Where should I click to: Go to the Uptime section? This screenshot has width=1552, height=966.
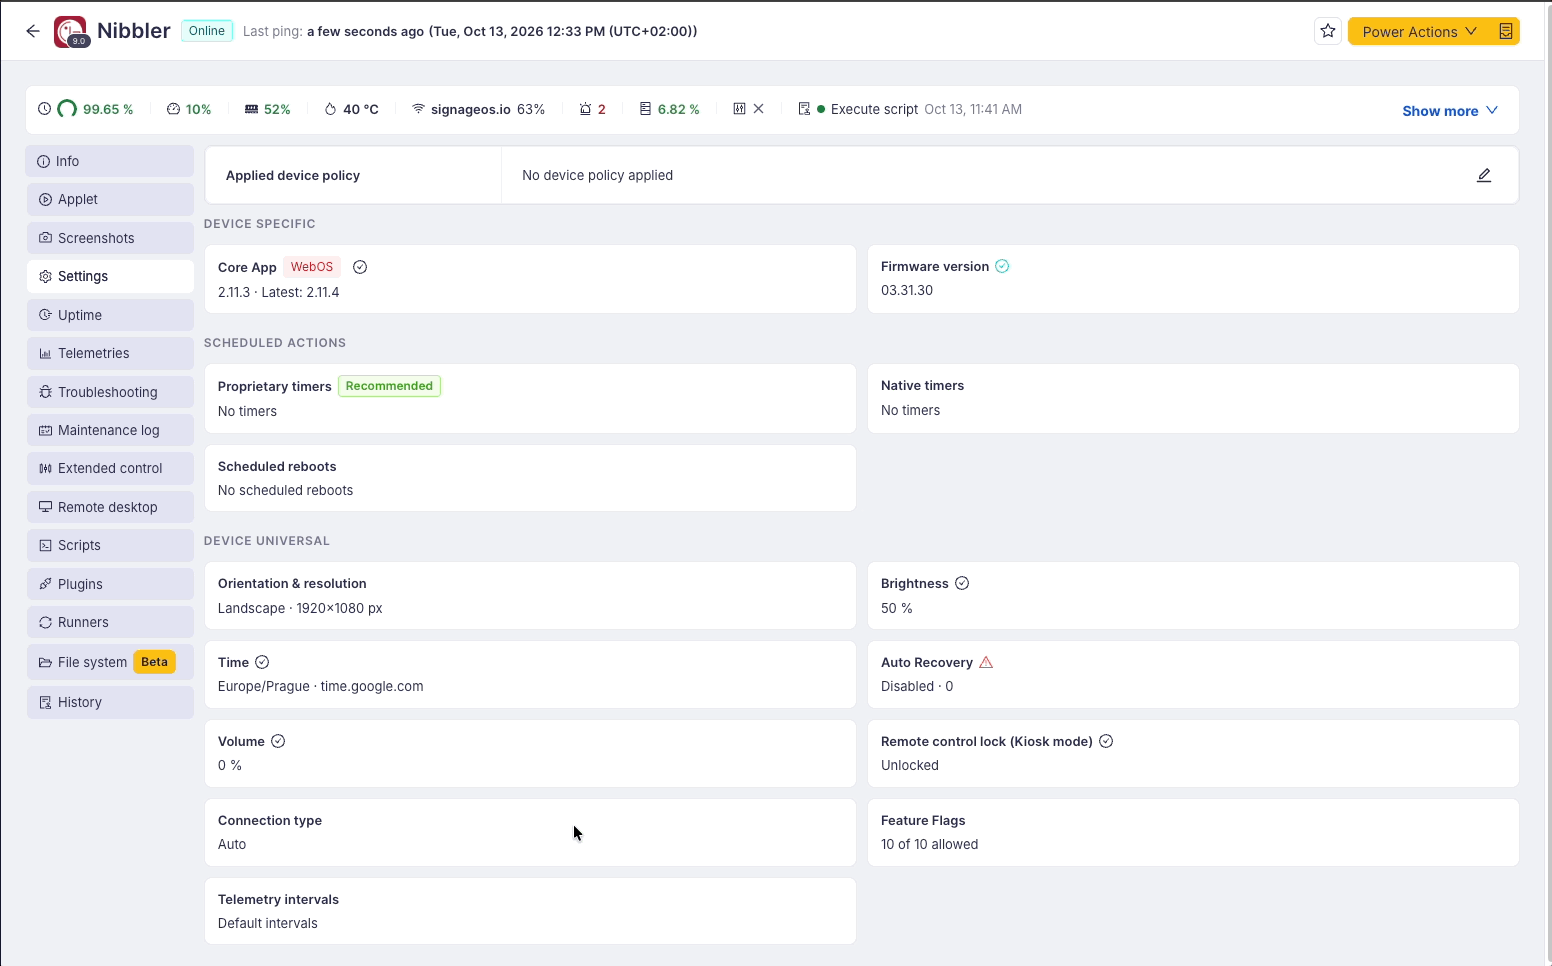(110, 315)
